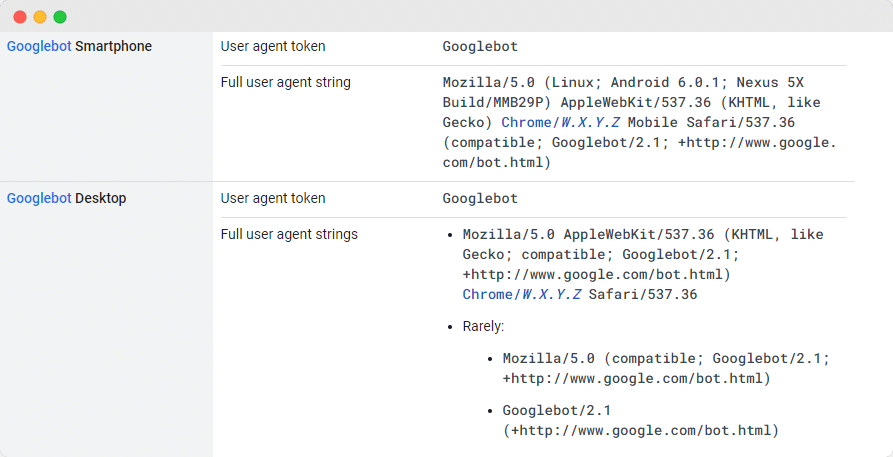Click the Full user agent string label
This screenshot has height=457, width=893.
285,82
